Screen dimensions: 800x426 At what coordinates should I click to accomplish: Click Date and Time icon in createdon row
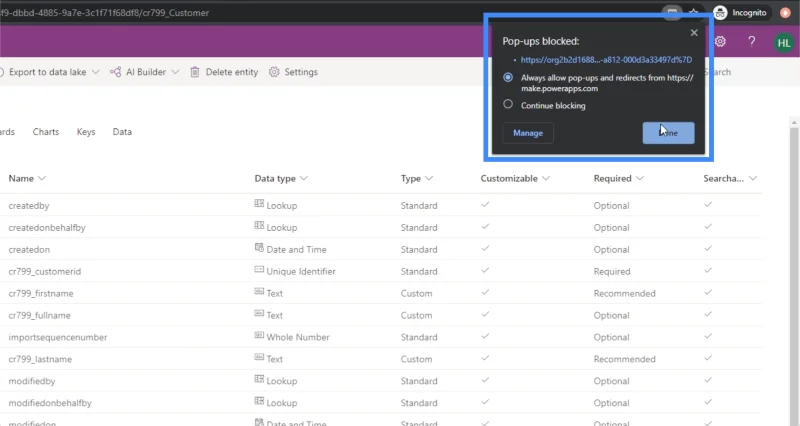click(259, 247)
